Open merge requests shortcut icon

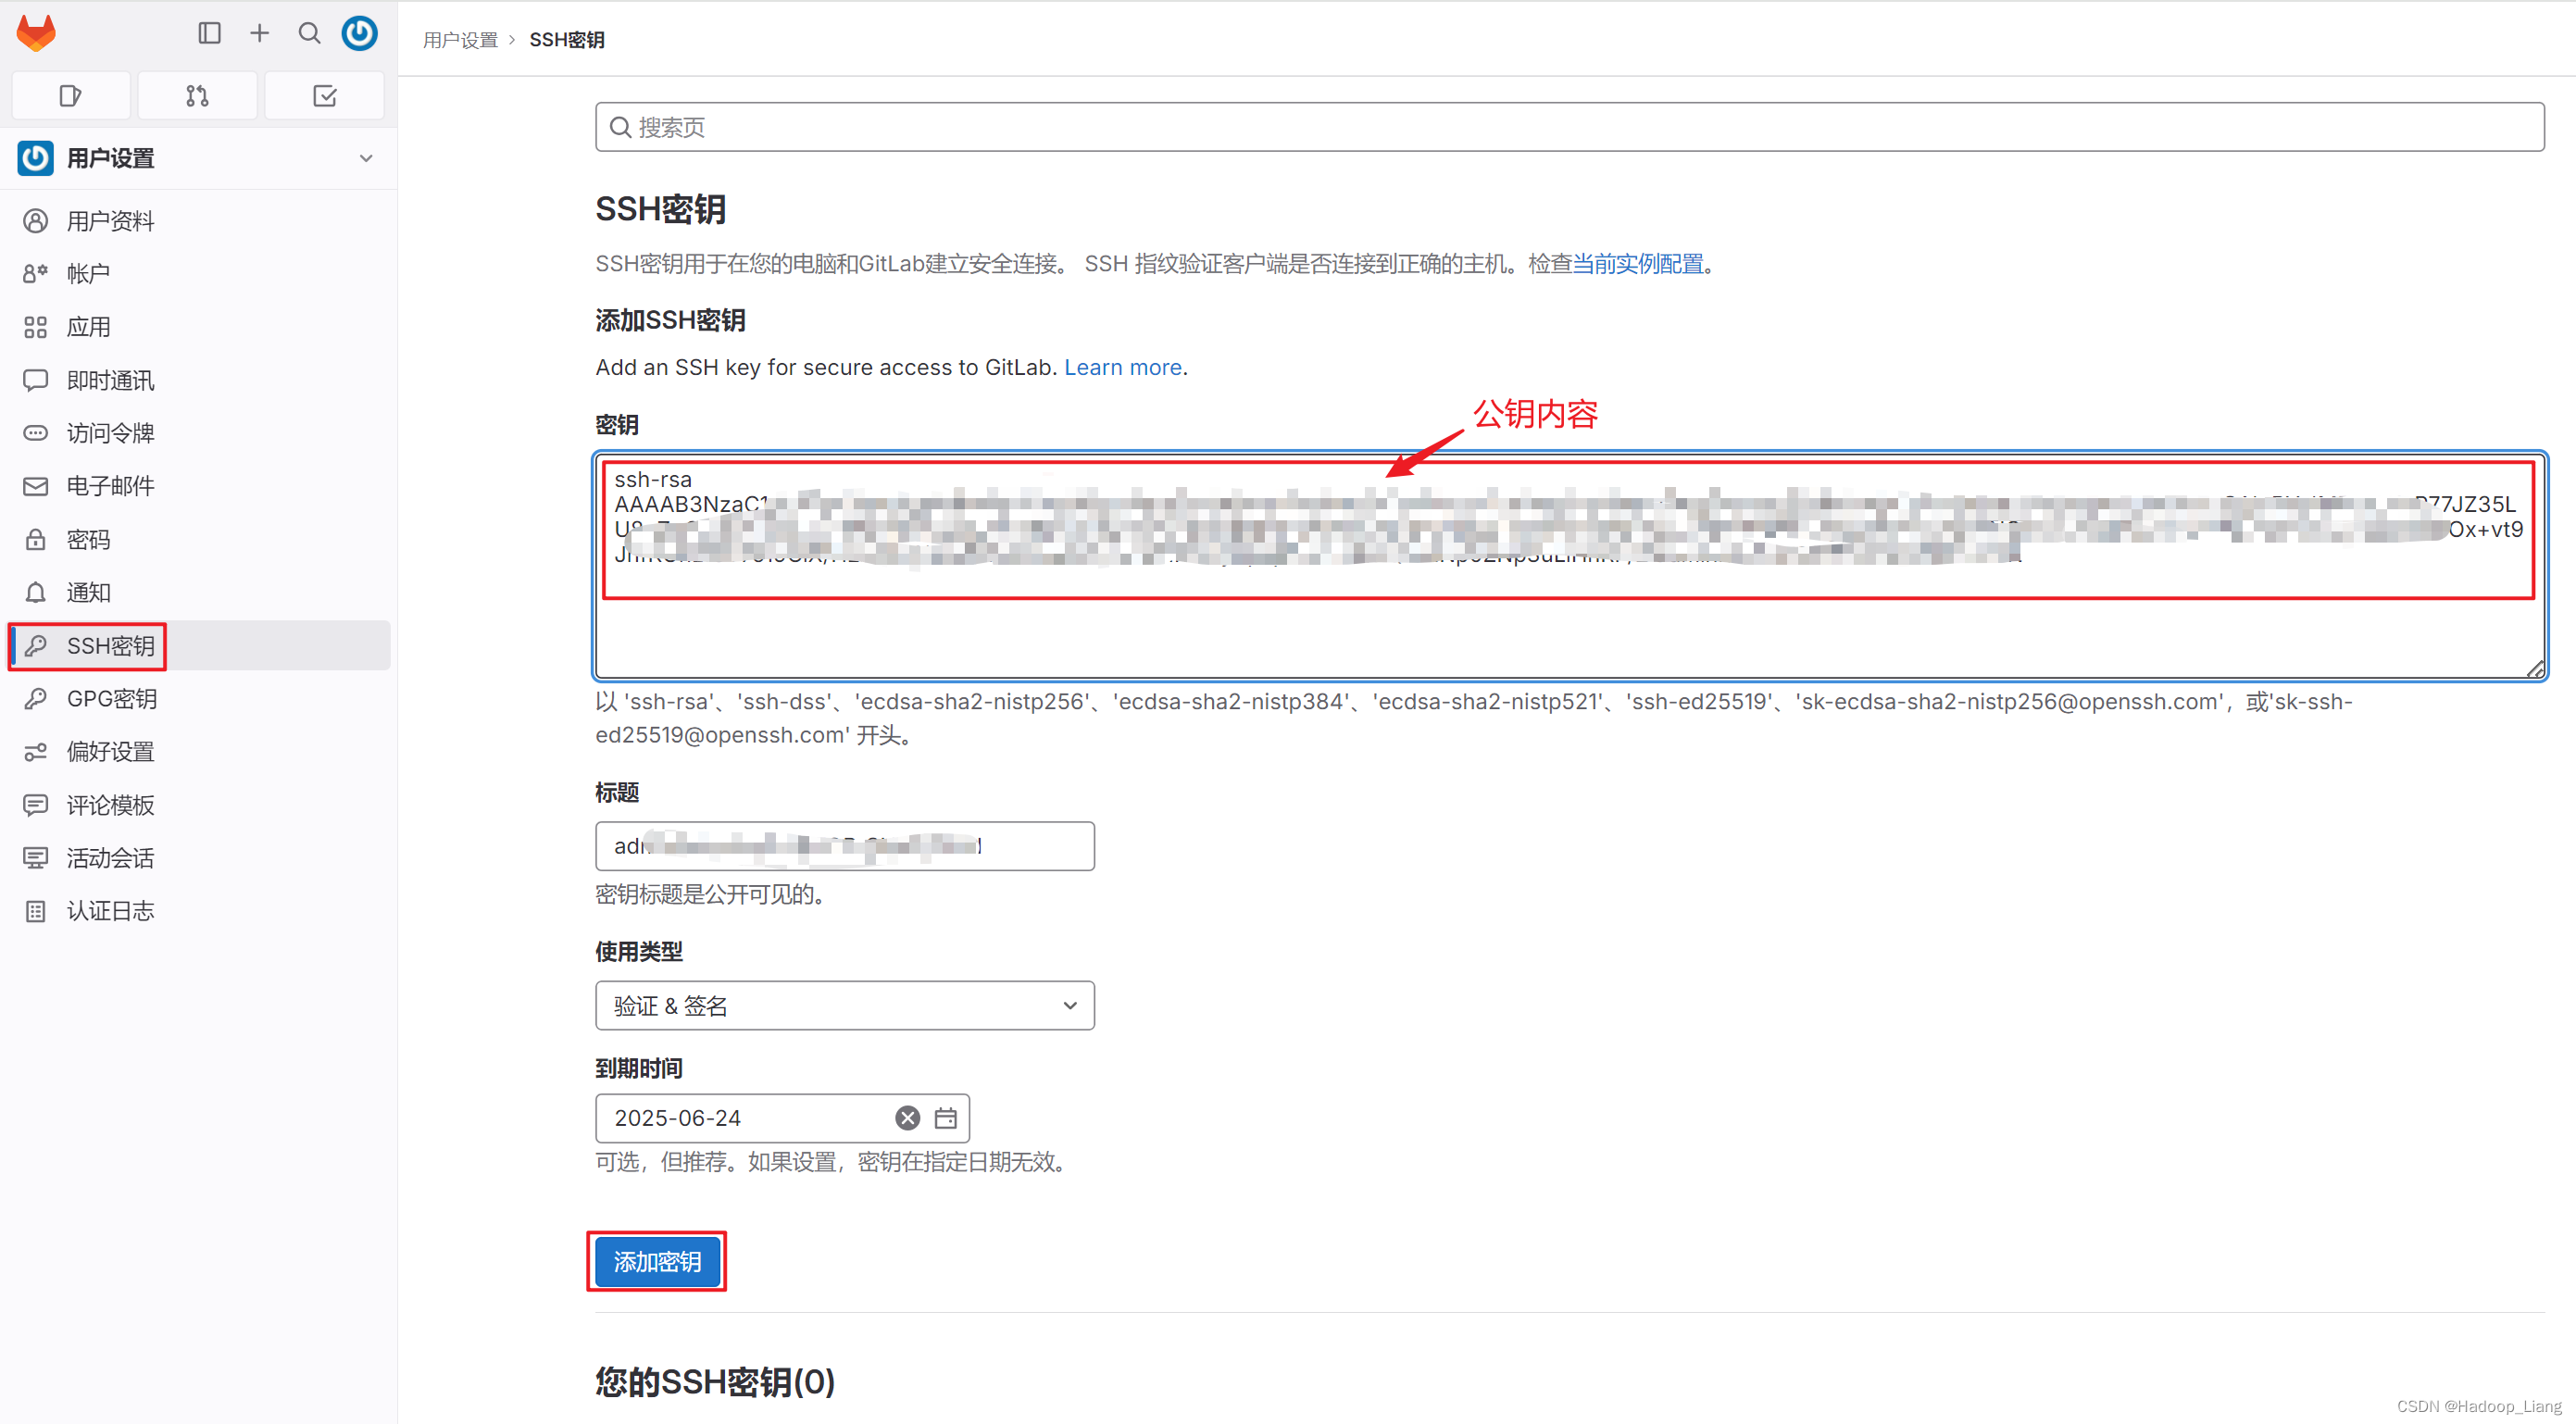pos(197,96)
